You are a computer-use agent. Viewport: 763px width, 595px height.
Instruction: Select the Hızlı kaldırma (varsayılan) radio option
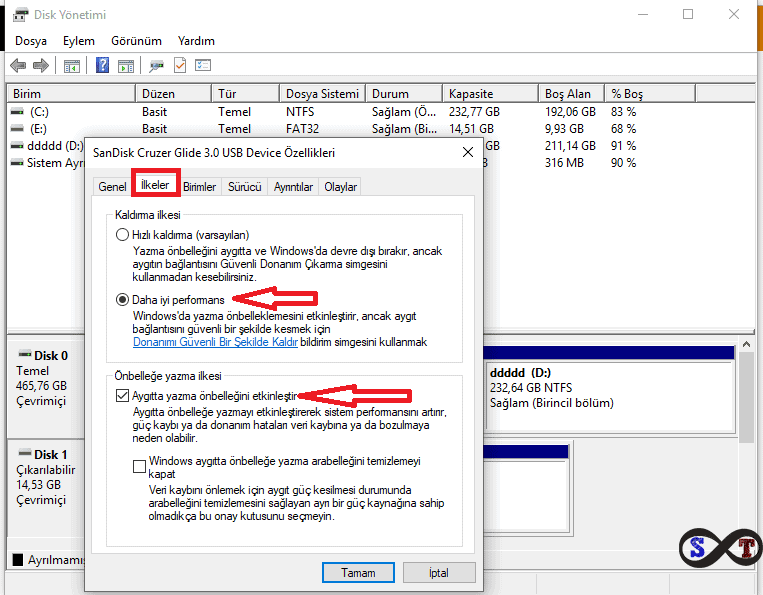[123, 235]
